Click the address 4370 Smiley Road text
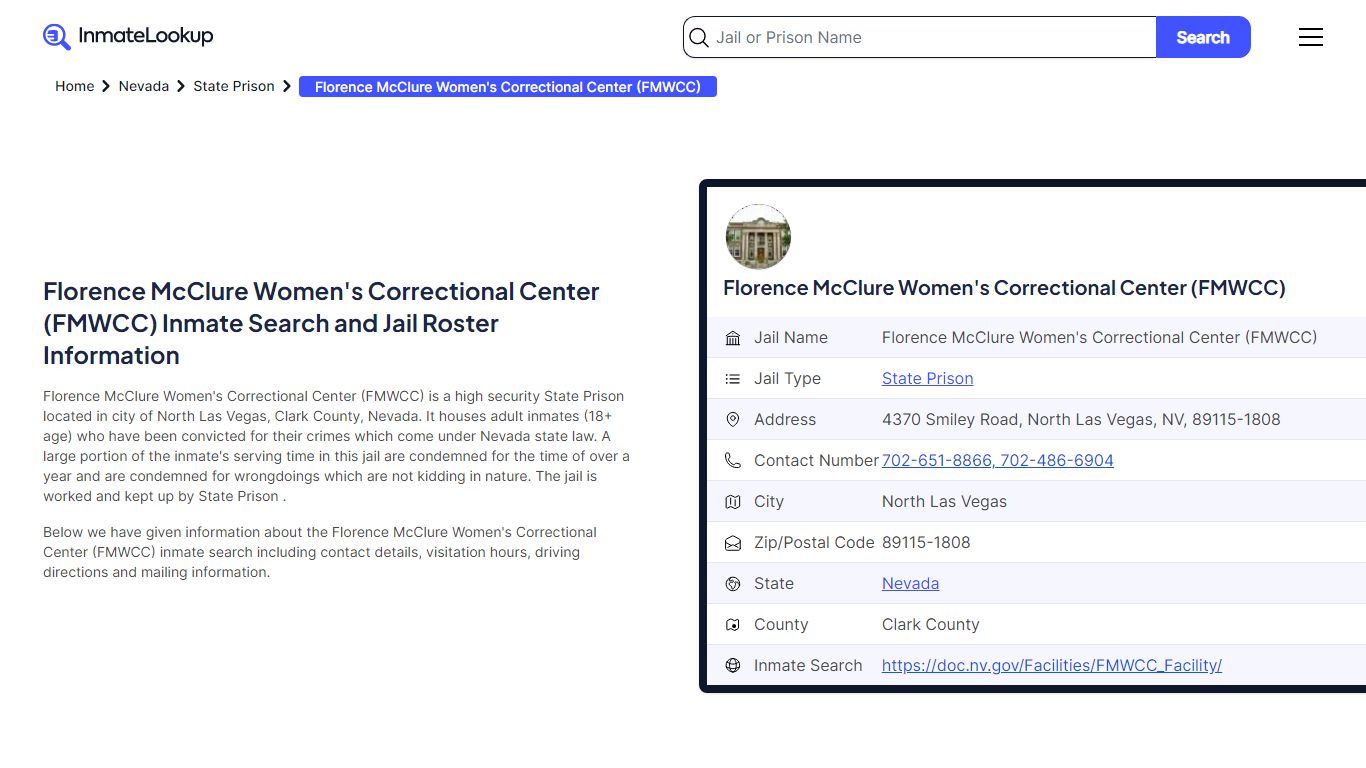Image resolution: width=1366 pixels, height=768 pixels. coord(1081,419)
